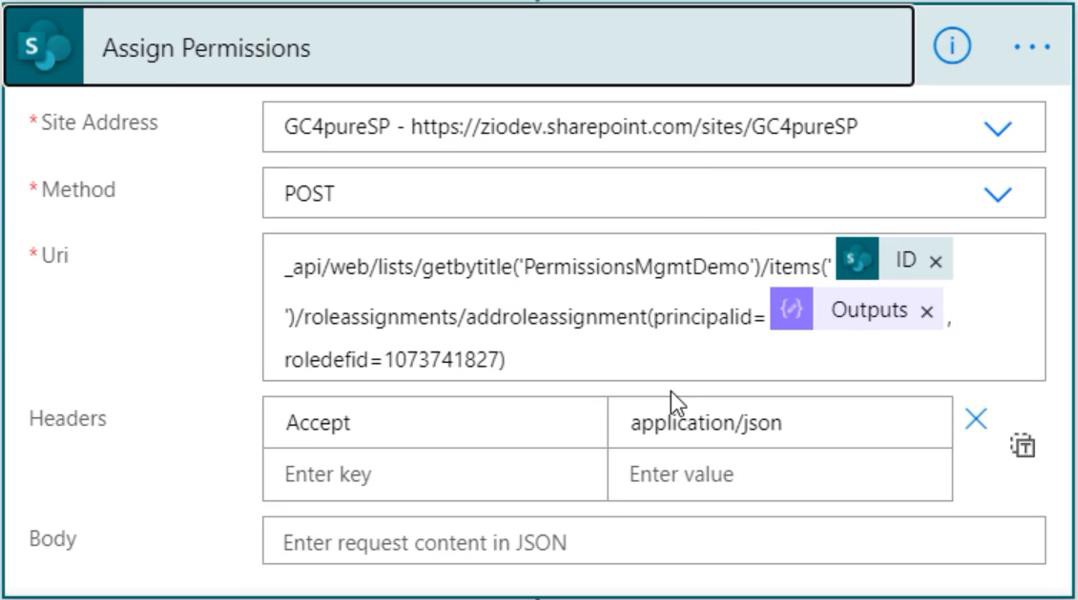
Task: Switch headers to text mode icon
Action: point(1023,445)
